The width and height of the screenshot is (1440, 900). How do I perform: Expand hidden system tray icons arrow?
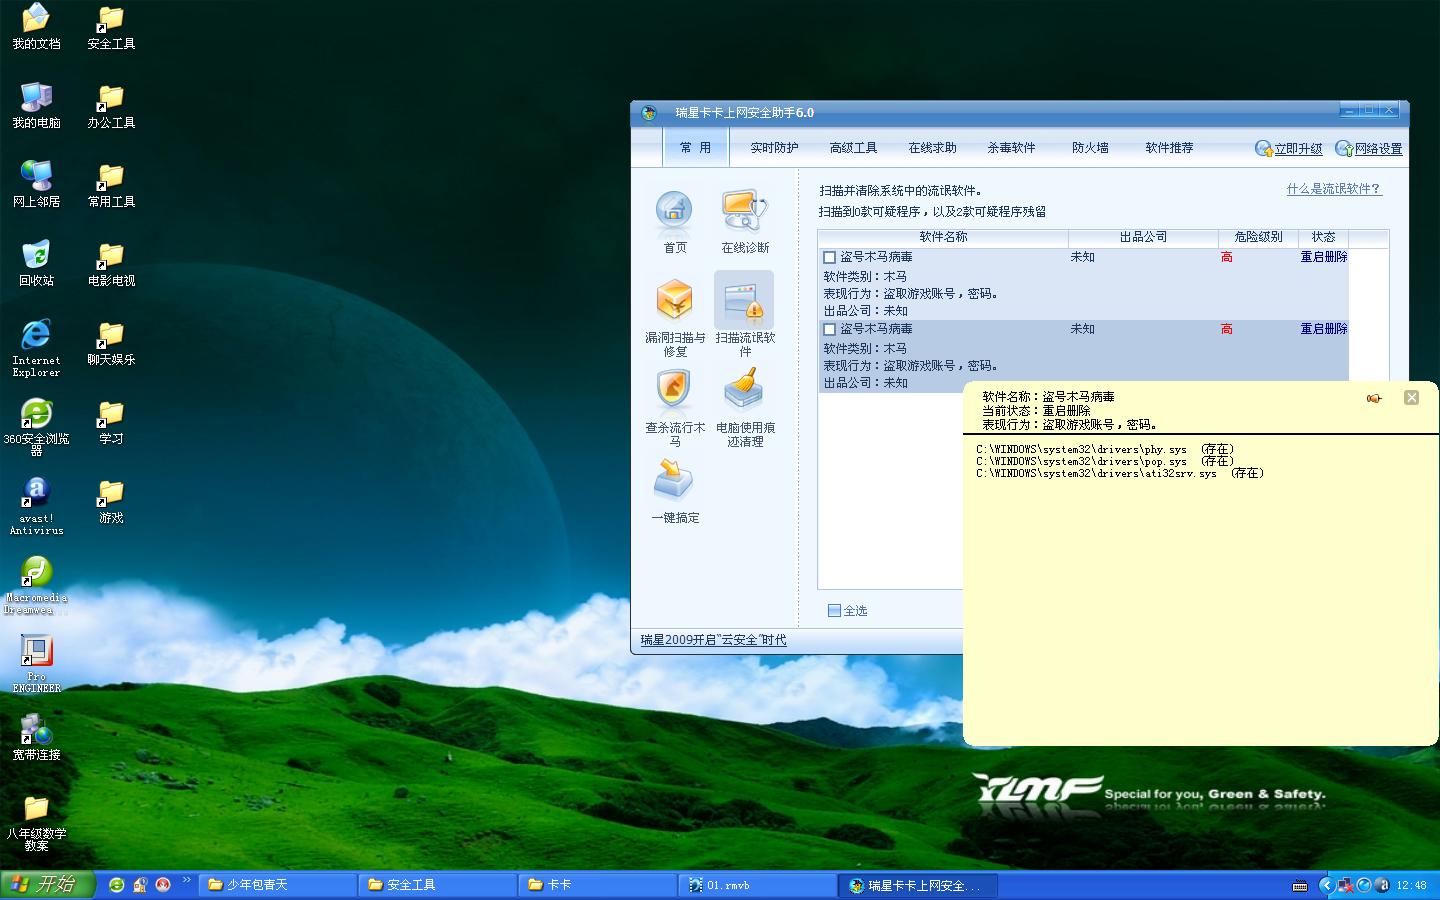1326,885
